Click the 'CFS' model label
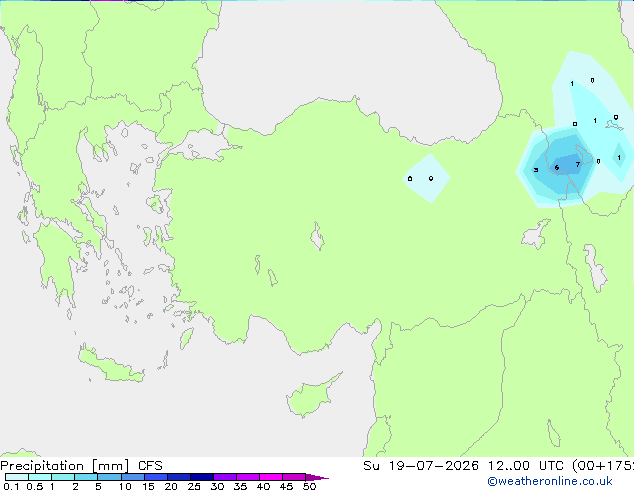 coord(150,466)
